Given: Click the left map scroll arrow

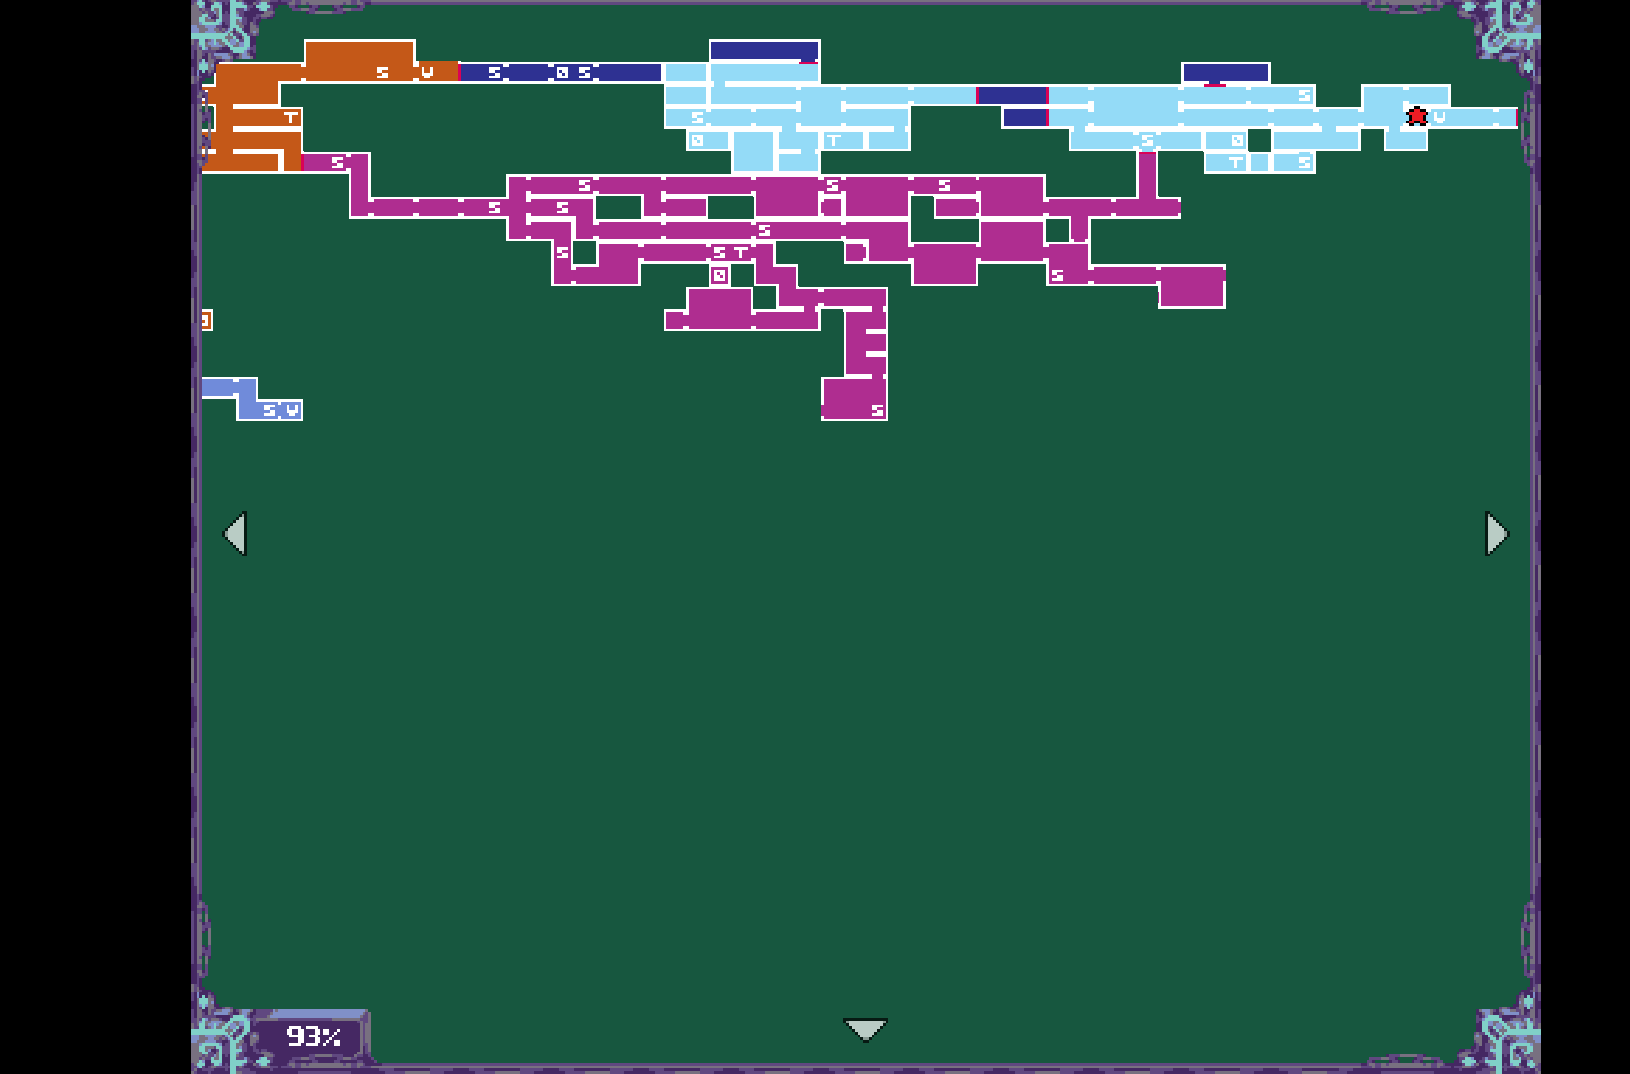Looking at the screenshot, I should tap(235, 534).
